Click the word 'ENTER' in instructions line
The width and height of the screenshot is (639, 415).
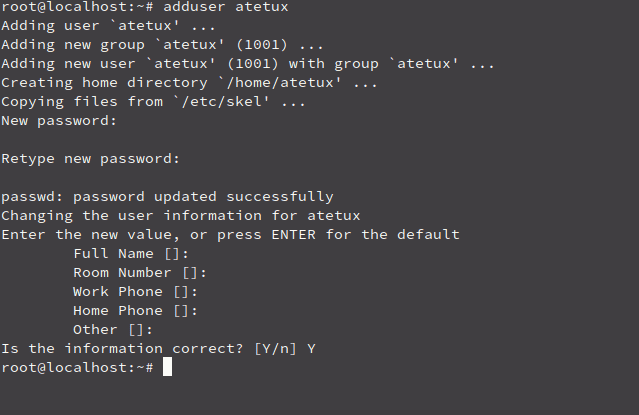tap(293, 235)
